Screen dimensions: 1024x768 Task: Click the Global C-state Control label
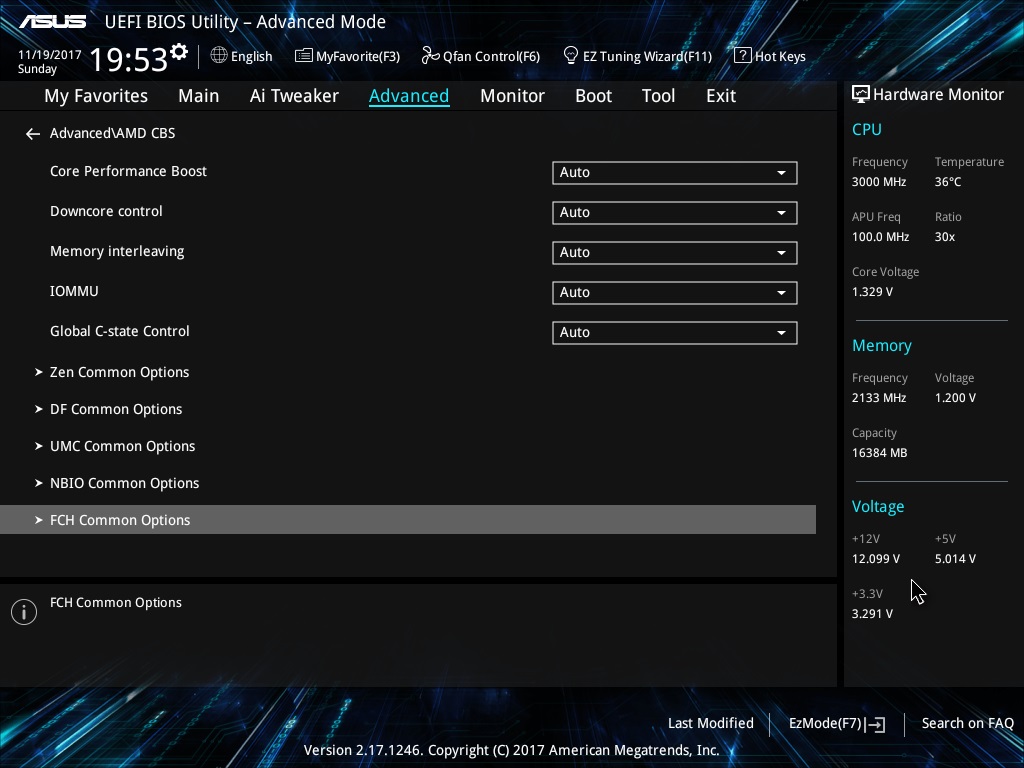(120, 331)
